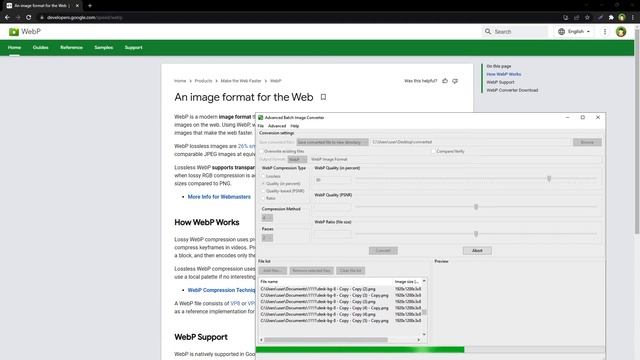Image resolution: width=640 pixels, height=360 pixels.
Task: Click Remove selected files button
Action: click(x=311, y=271)
